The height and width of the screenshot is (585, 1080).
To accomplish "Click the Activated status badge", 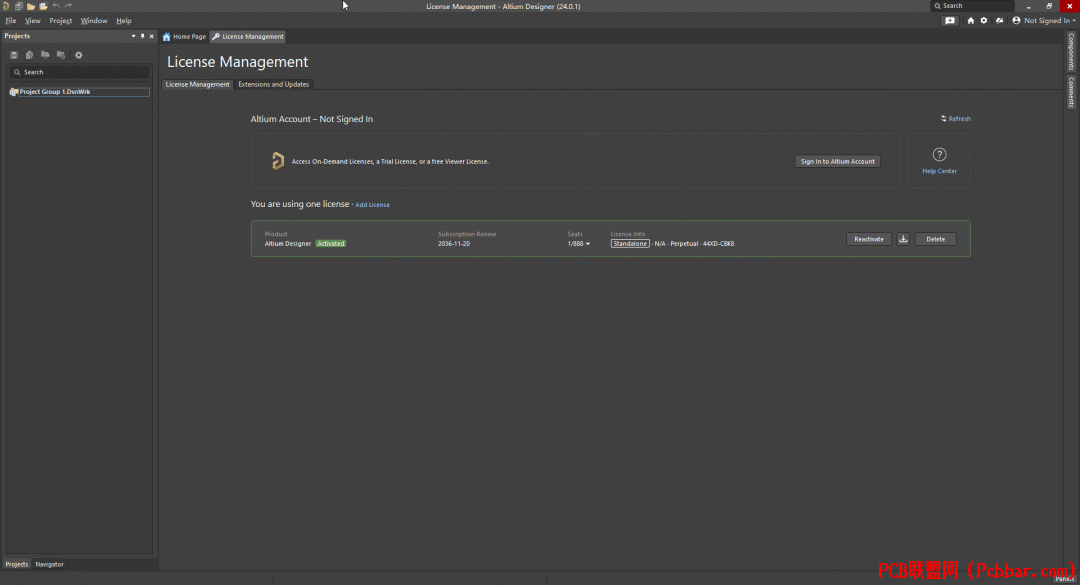I will click(331, 244).
